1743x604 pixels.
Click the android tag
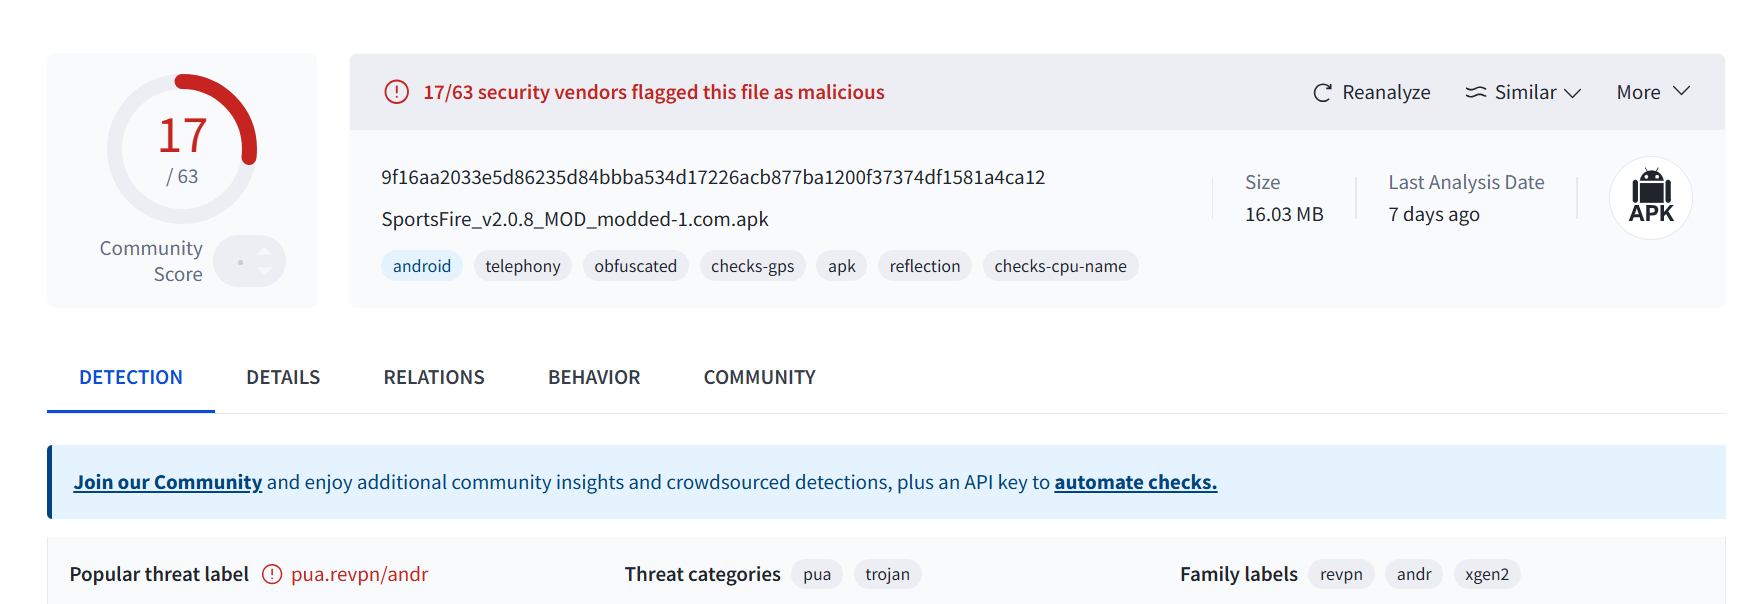coord(422,266)
